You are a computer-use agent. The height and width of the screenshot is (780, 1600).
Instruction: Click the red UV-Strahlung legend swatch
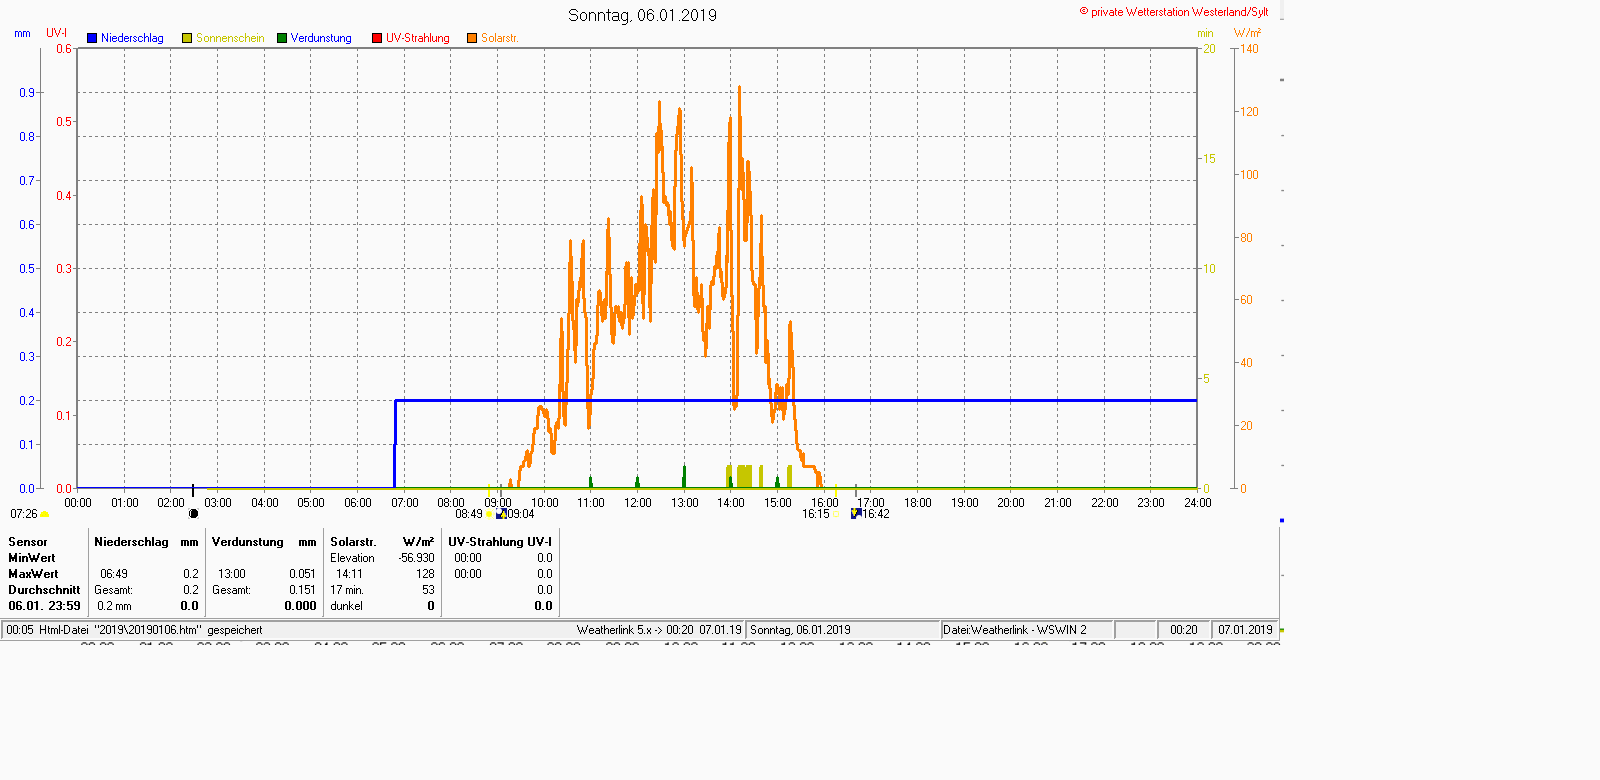point(377,38)
